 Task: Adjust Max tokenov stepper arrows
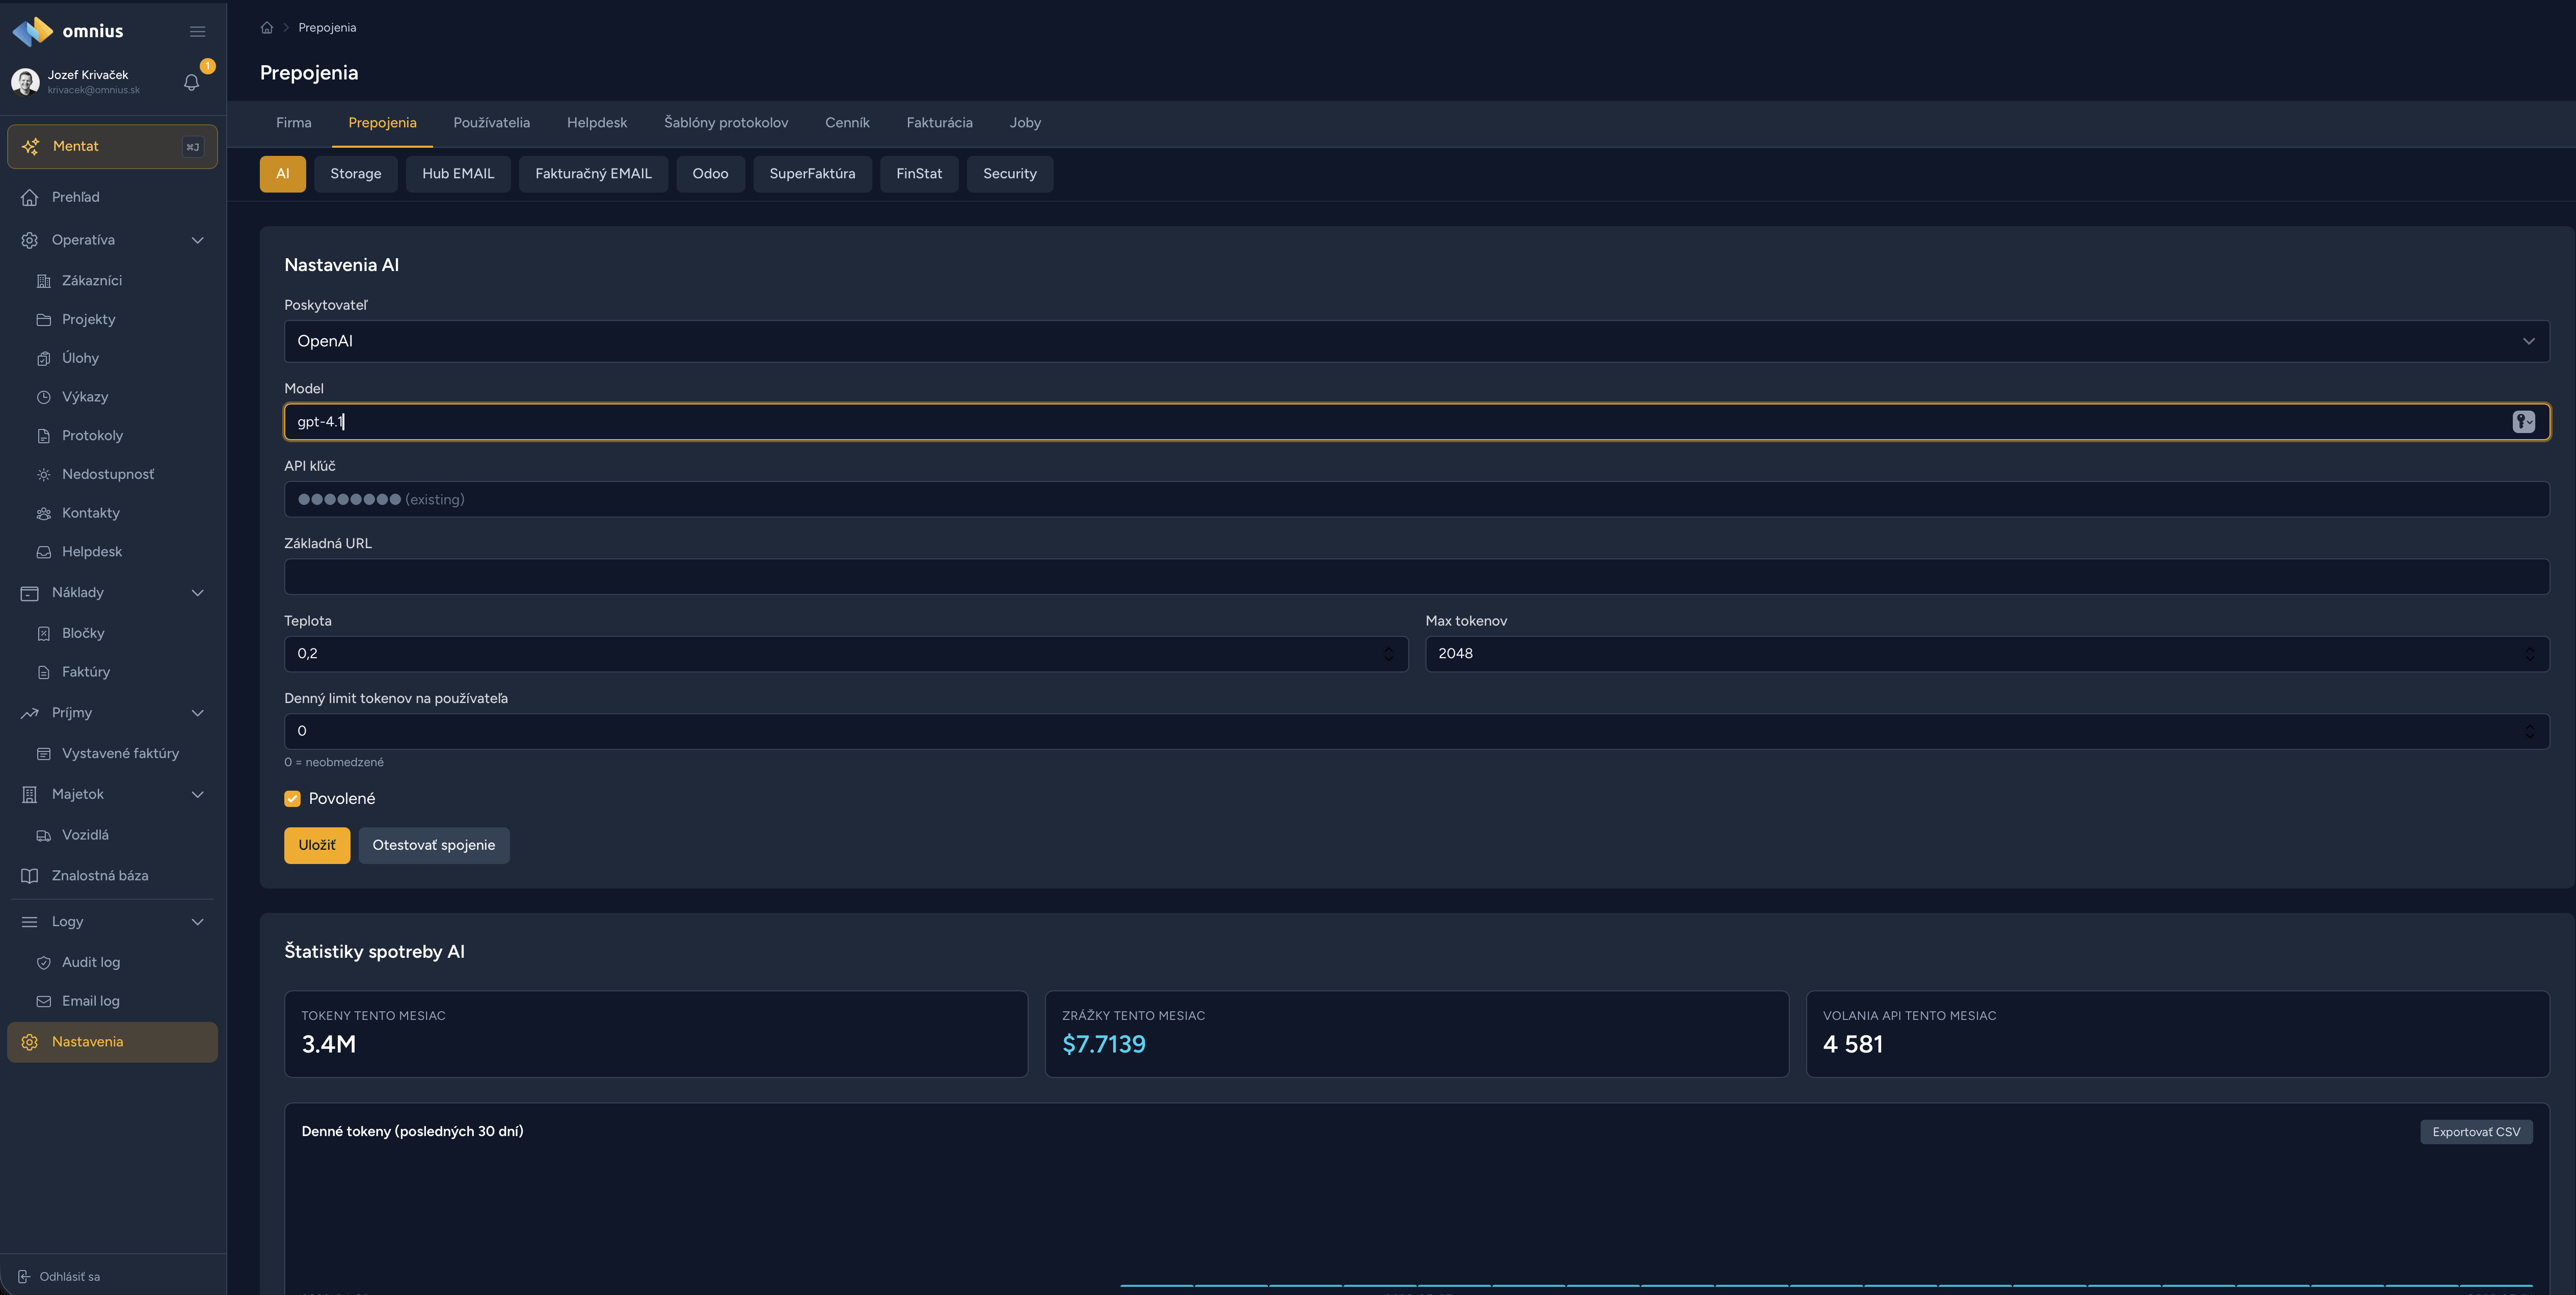click(x=2529, y=654)
